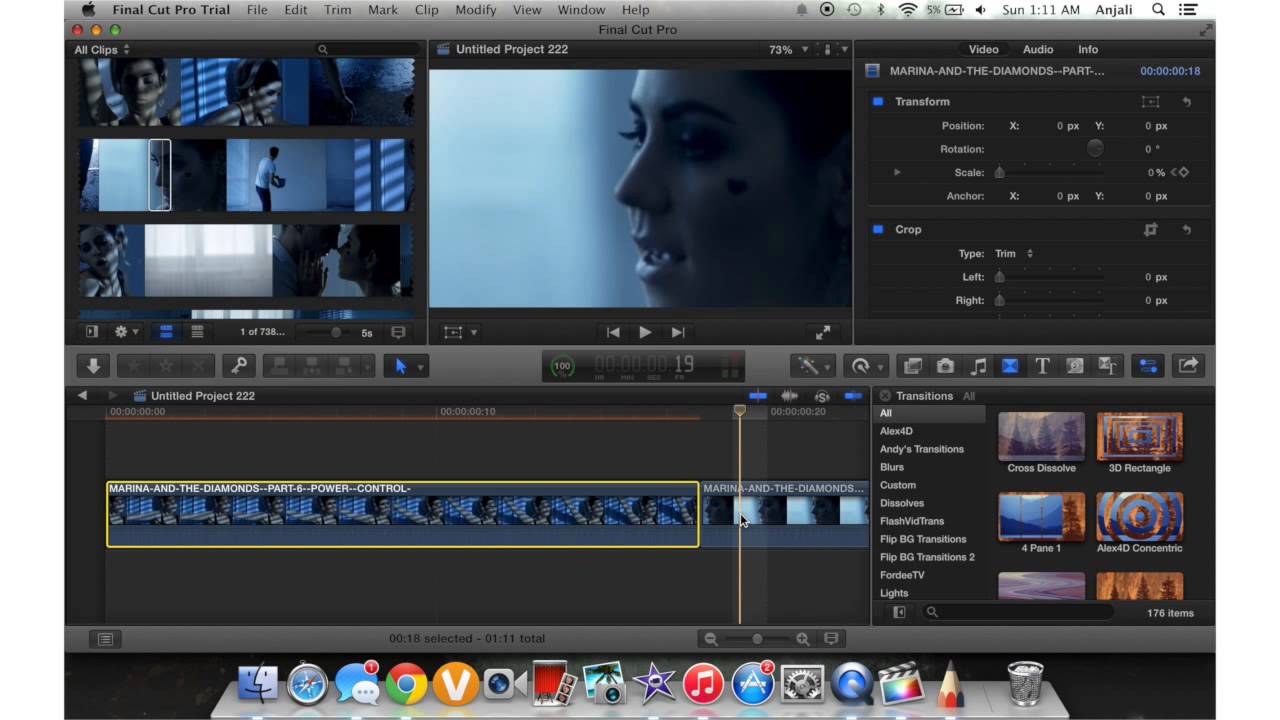Open the browser gear action menu
The image size is (1280, 720).
tap(126, 332)
